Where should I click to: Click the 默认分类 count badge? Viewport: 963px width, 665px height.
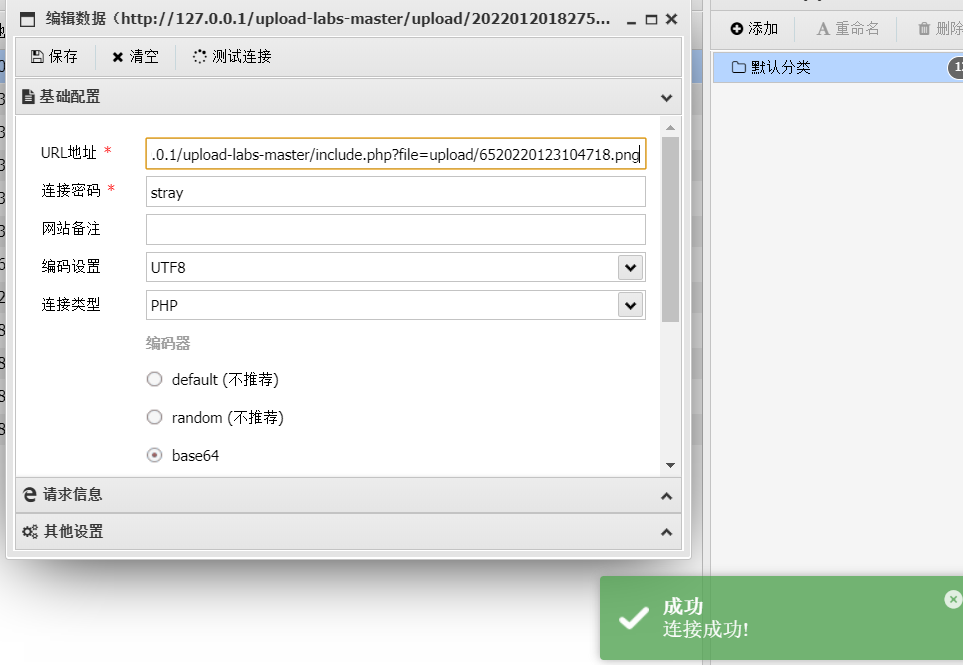click(956, 68)
